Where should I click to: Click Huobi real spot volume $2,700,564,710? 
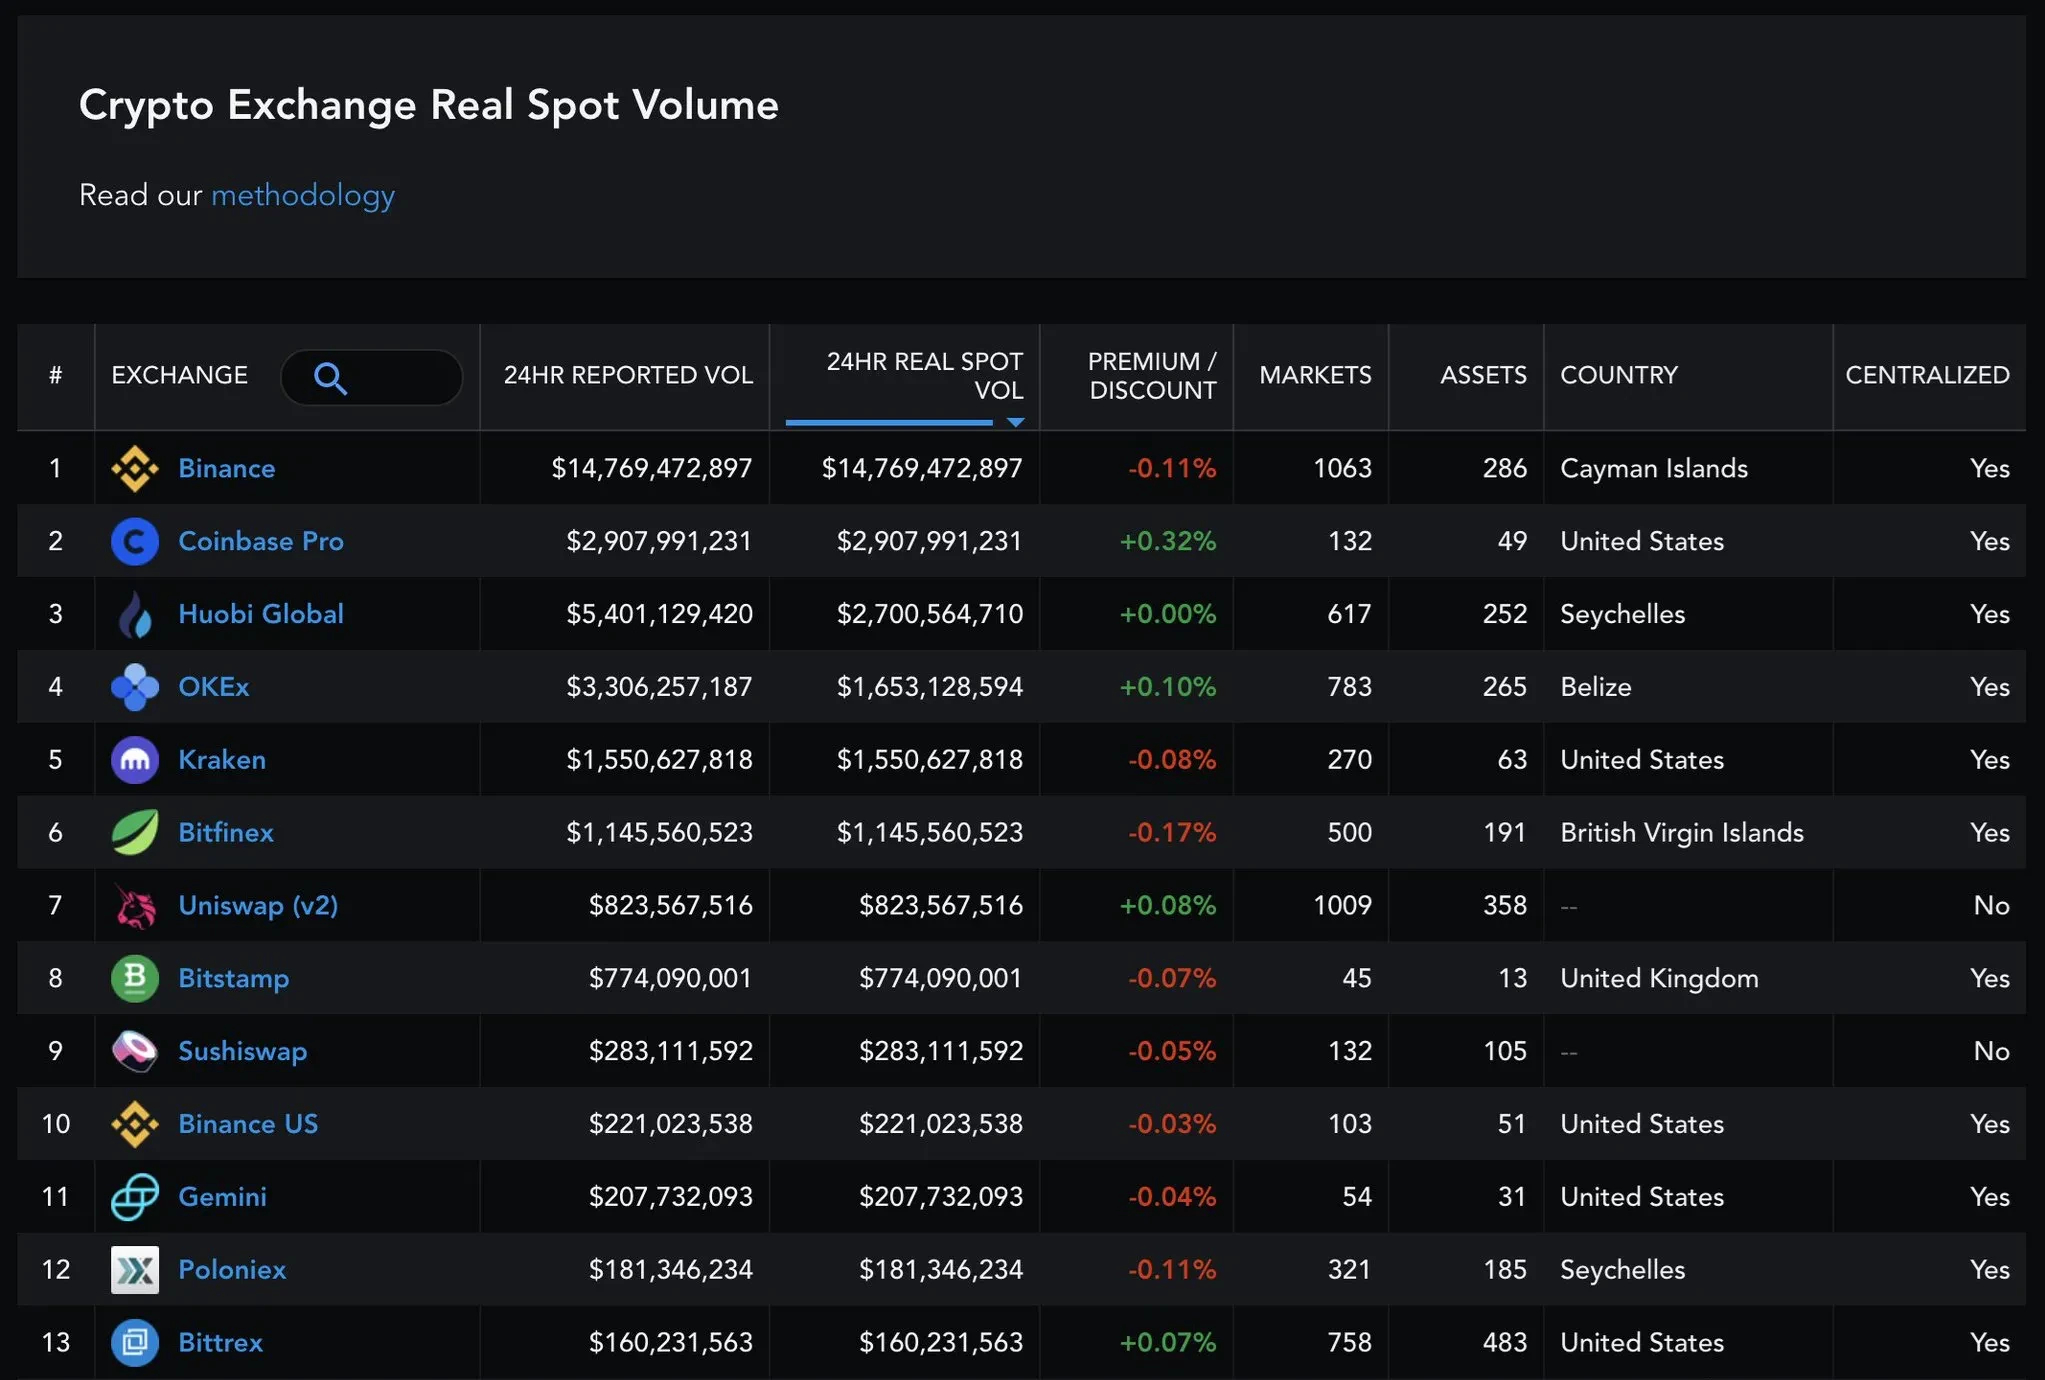pos(930,614)
